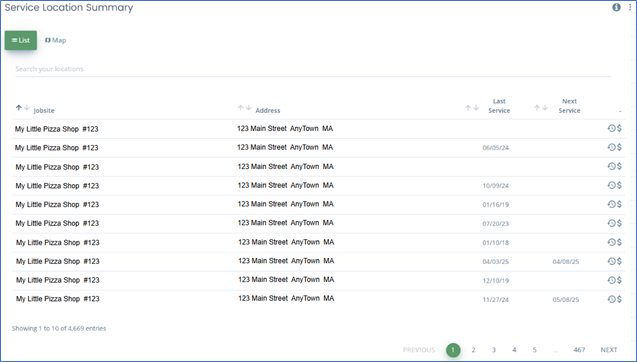Viewport: 637px width, 362px height.
Task: Click 'Showing 1 to 10 of 4,669 entries'
Action: [59, 328]
